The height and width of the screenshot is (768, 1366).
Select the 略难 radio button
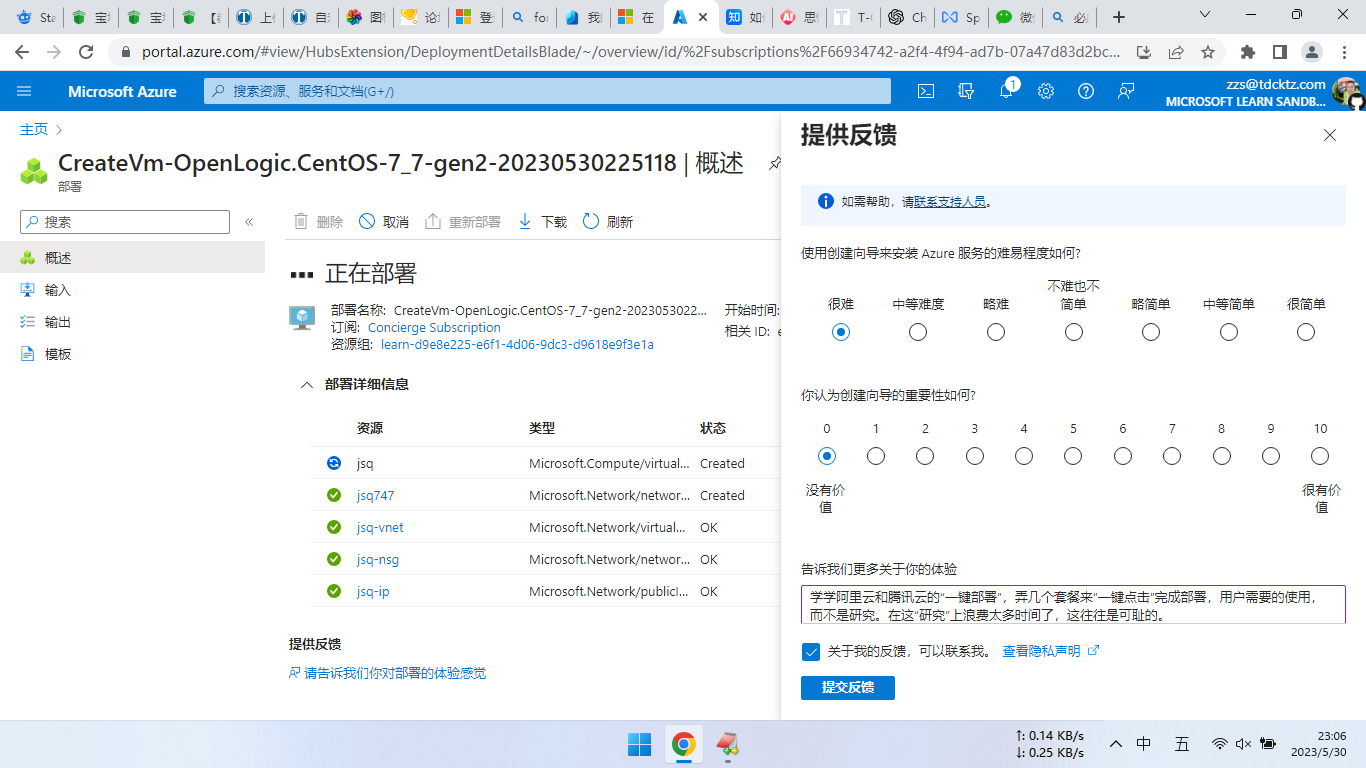996,332
